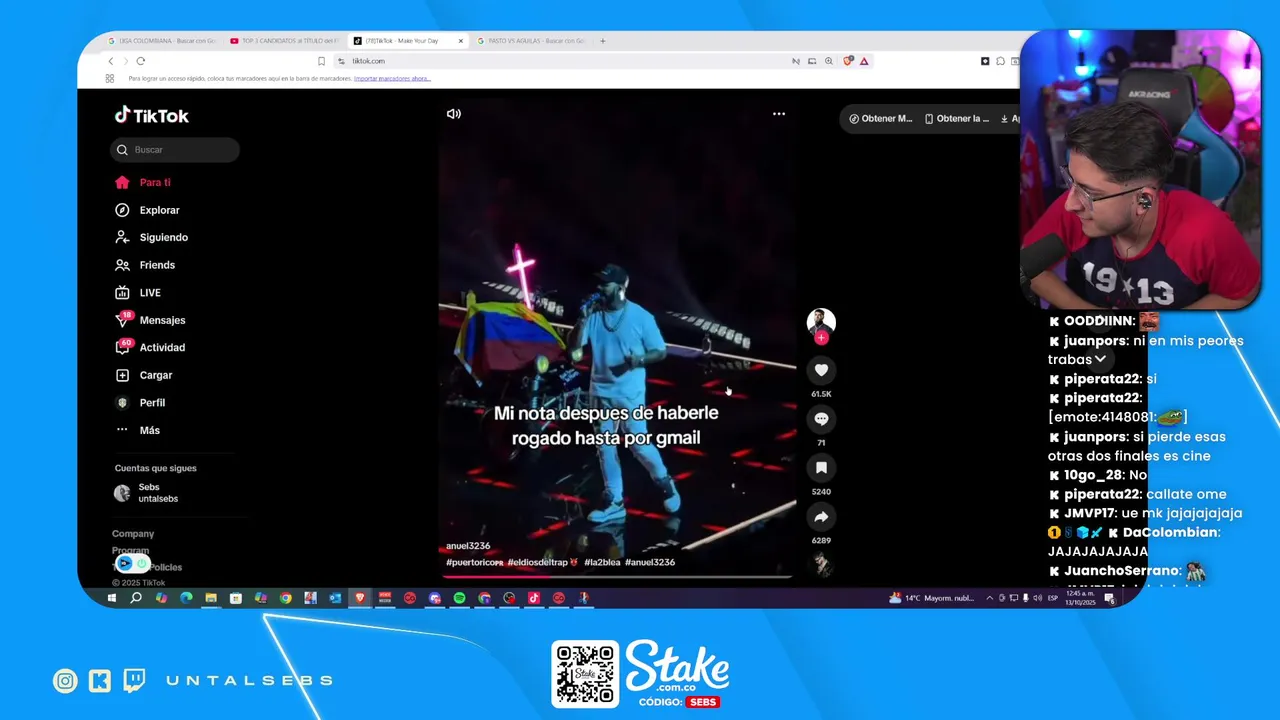Screen dimensions: 1280x720
Task: Go to the Para ti feed
Action: 143,182
